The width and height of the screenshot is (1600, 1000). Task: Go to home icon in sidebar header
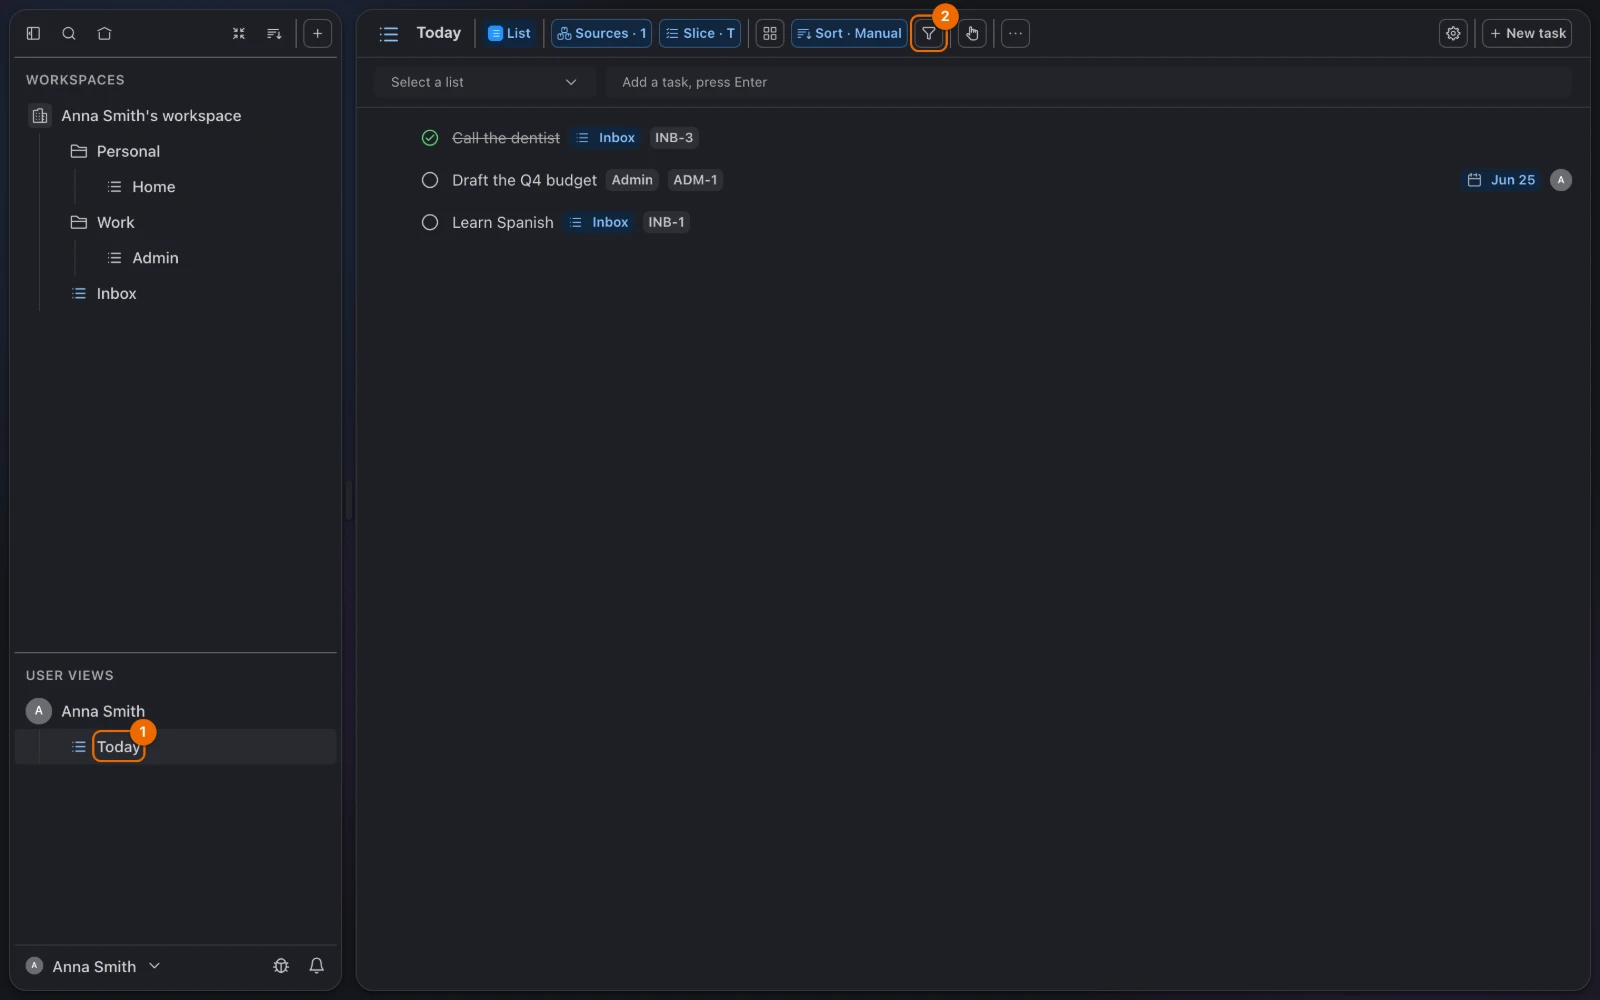pyautogui.click(x=104, y=33)
